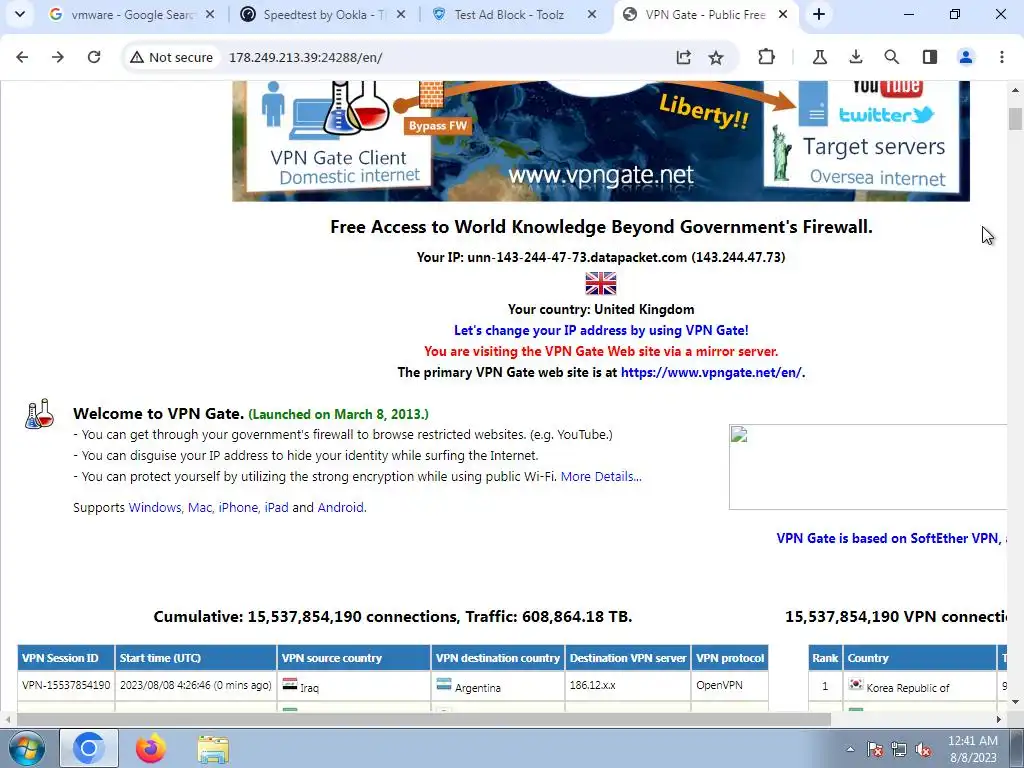The width and height of the screenshot is (1024, 768).
Task: Click the Destination VPN server column header
Action: tap(628, 658)
